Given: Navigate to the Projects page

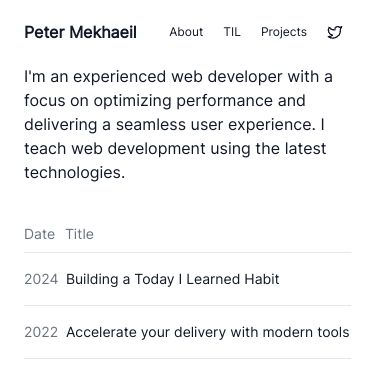Looking at the screenshot, I should click(284, 32).
